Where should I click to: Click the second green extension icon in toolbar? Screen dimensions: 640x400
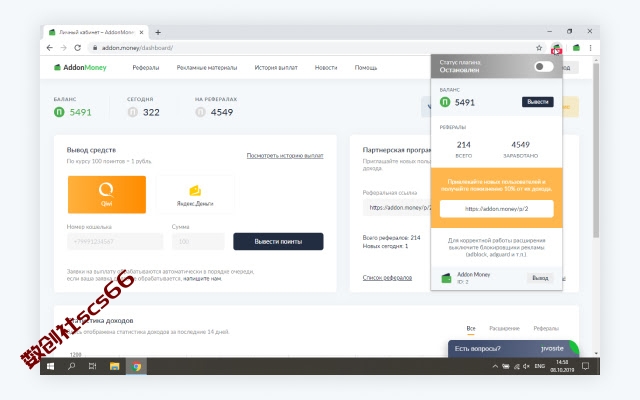pyautogui.click(x=576, y=48)
